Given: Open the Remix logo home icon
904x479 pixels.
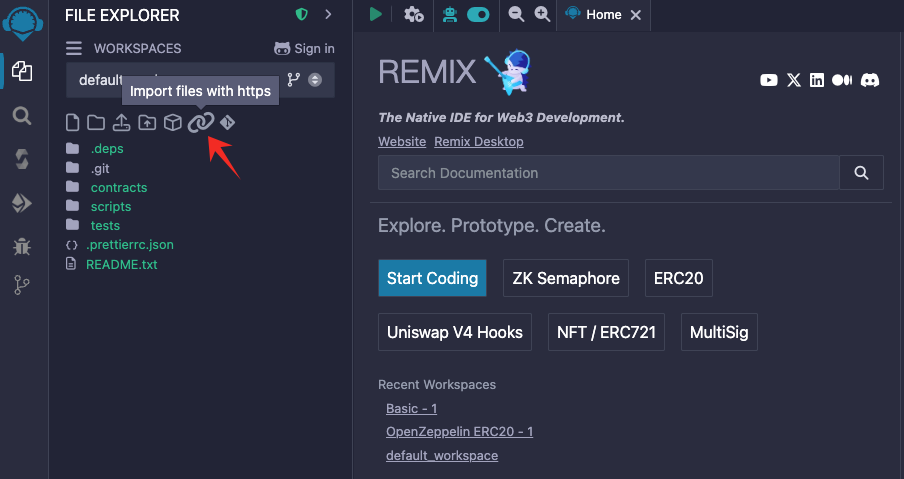Looking at the screenshot, I should pos(23,24).
